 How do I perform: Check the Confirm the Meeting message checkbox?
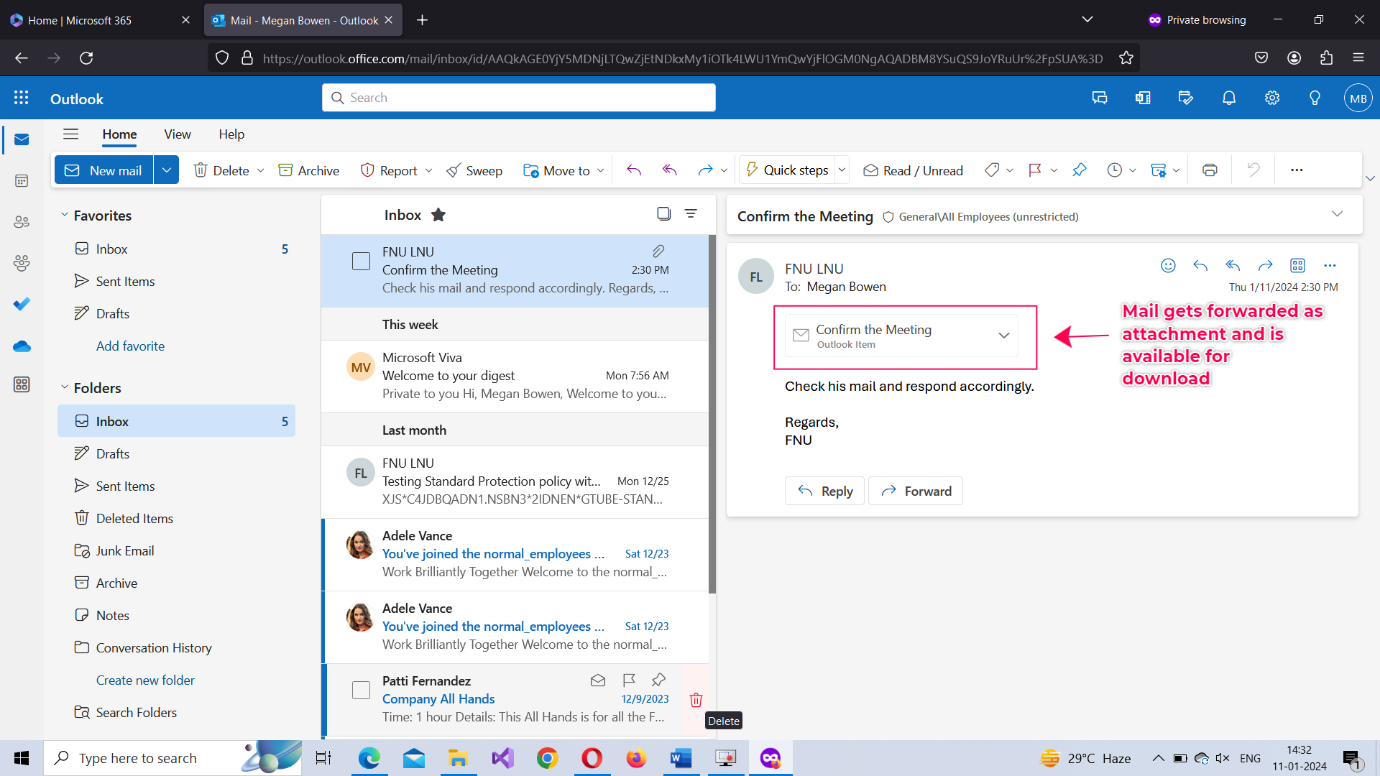point(361,261)
